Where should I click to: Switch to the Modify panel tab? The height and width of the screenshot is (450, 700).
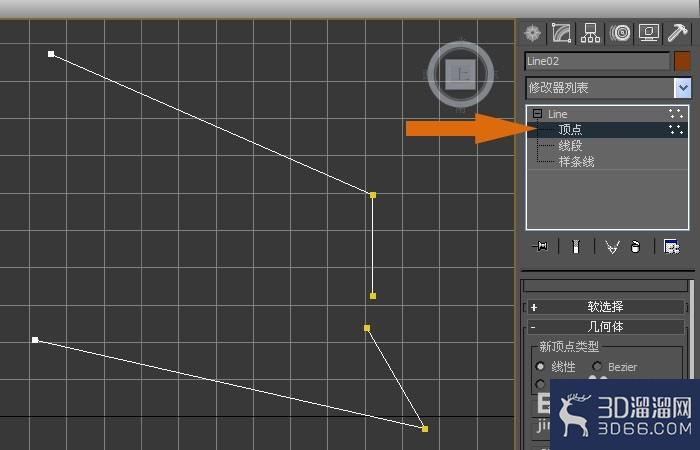coord(561,33)
